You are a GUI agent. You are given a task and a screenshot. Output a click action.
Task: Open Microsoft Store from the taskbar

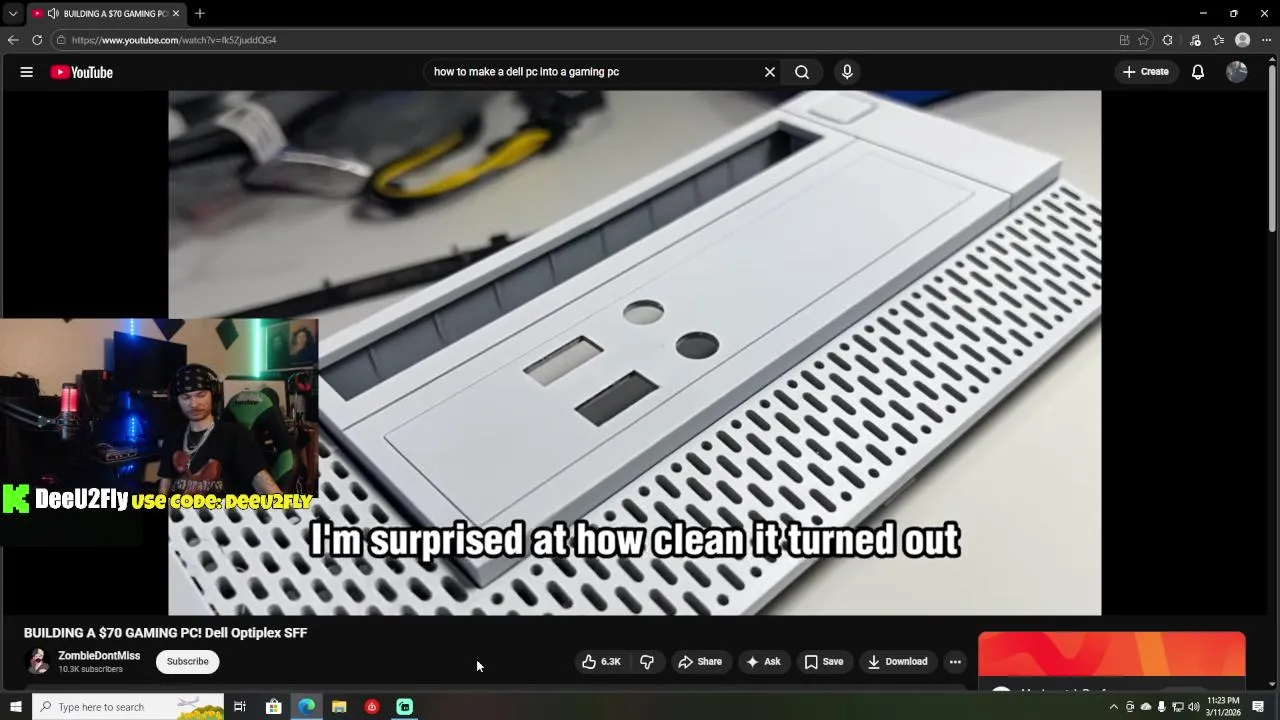click(x=273, y=707)
